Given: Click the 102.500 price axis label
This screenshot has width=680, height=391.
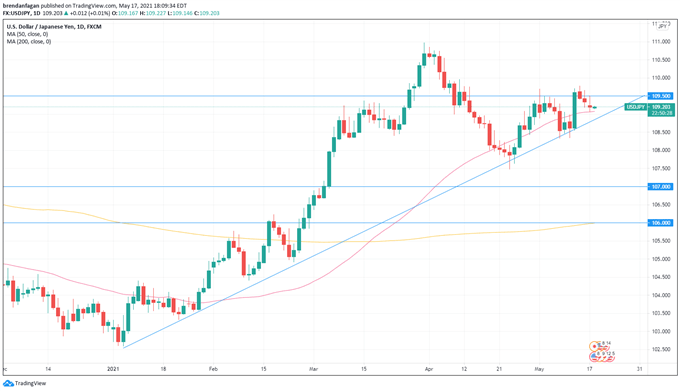Looking at the screenshot, I should click(x=661, y=349).
